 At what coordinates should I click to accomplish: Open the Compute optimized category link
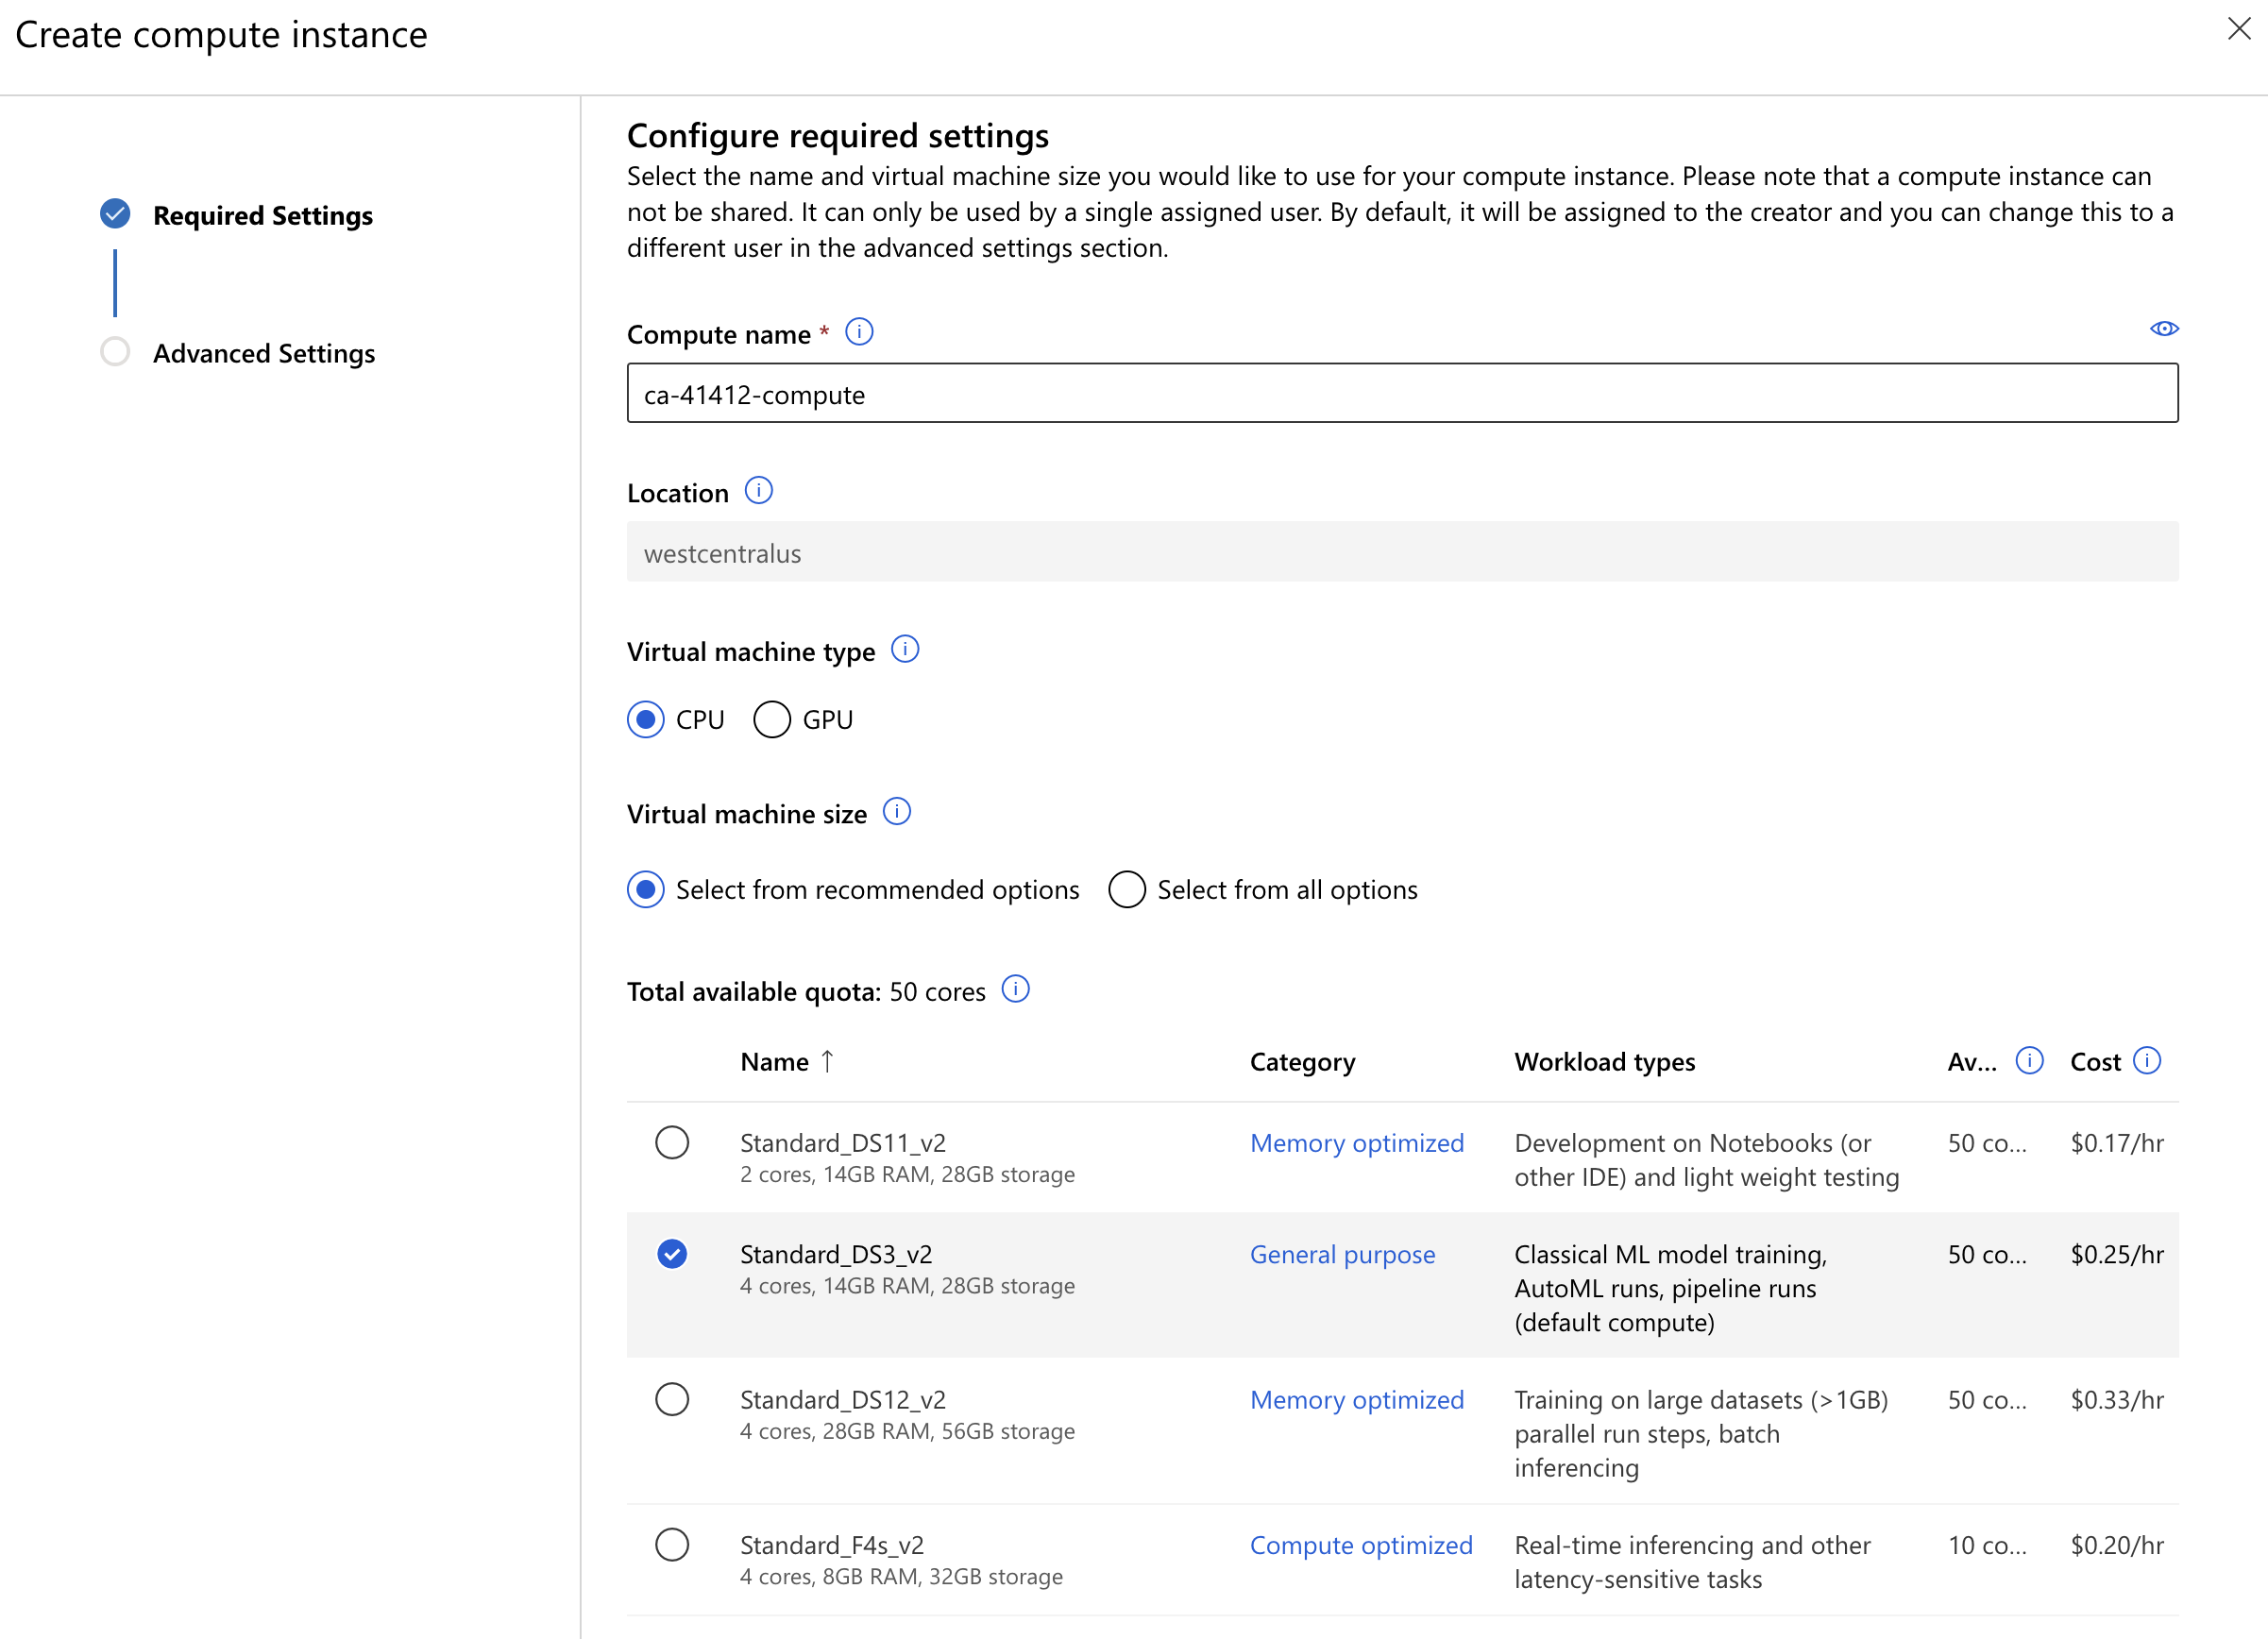pyautogui.click(x=1361, y=1545)
